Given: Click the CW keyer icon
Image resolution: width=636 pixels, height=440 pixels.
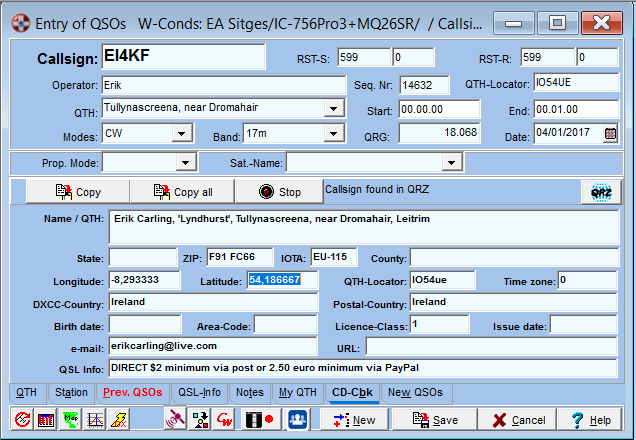Looking at the screenshot, I should tap(224, 420).
